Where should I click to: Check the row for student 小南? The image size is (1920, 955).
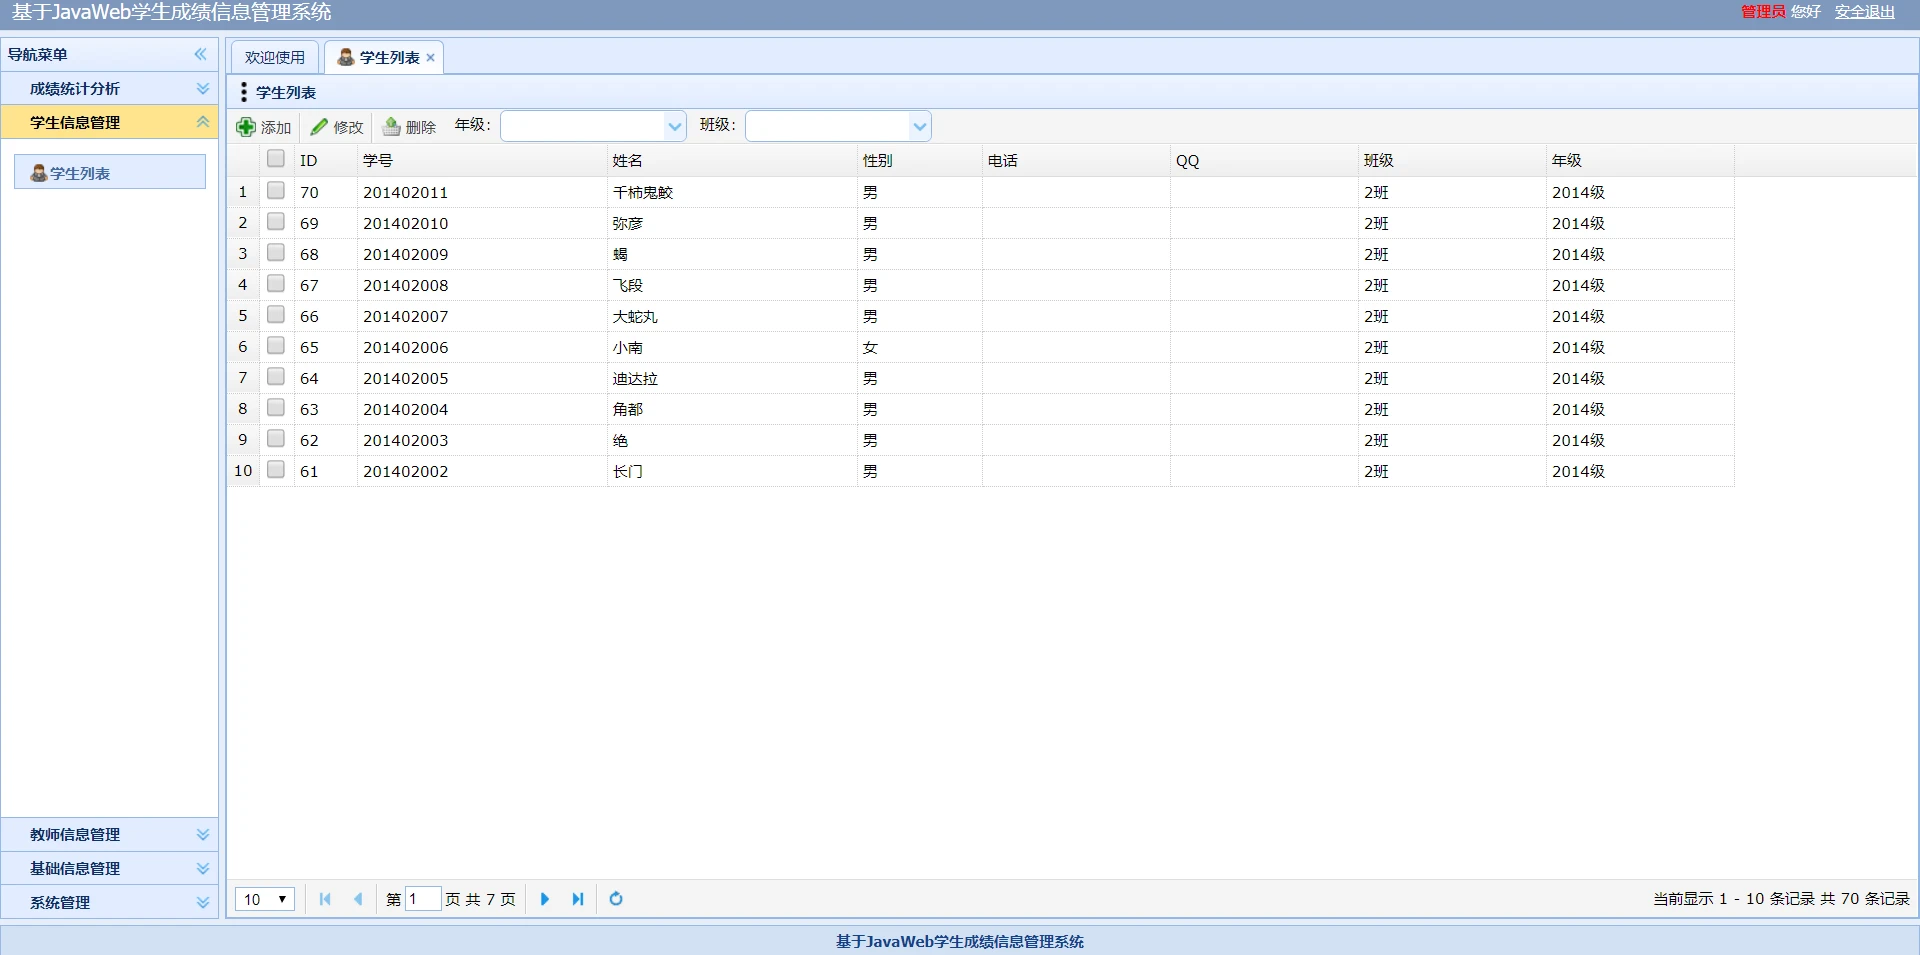tap(276, 345)
